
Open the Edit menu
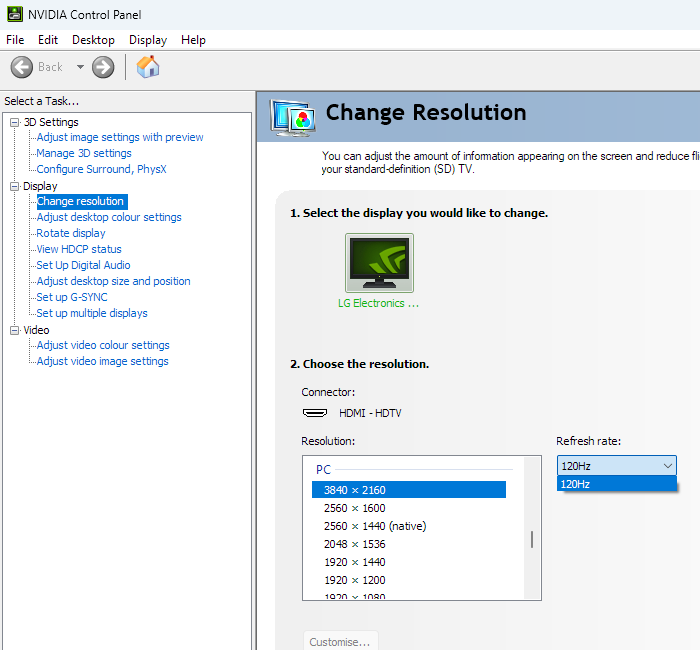coord(48,40)
